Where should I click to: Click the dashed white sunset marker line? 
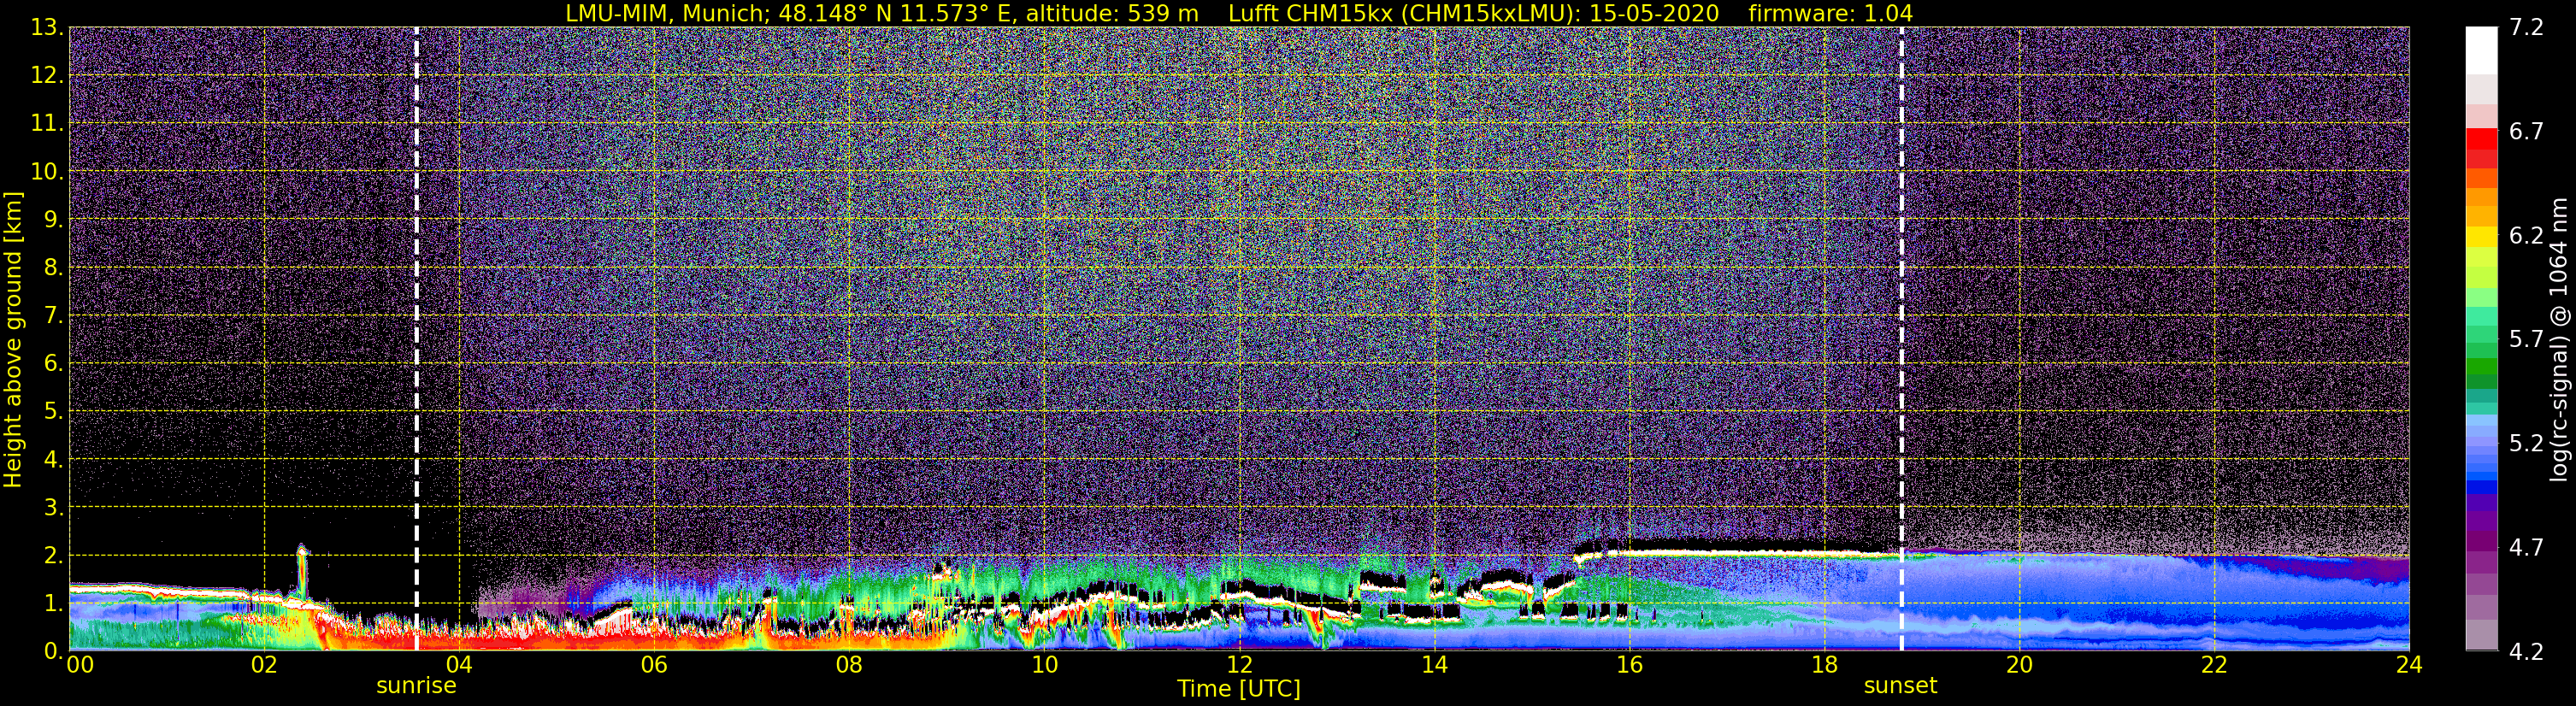point(1901,339)
